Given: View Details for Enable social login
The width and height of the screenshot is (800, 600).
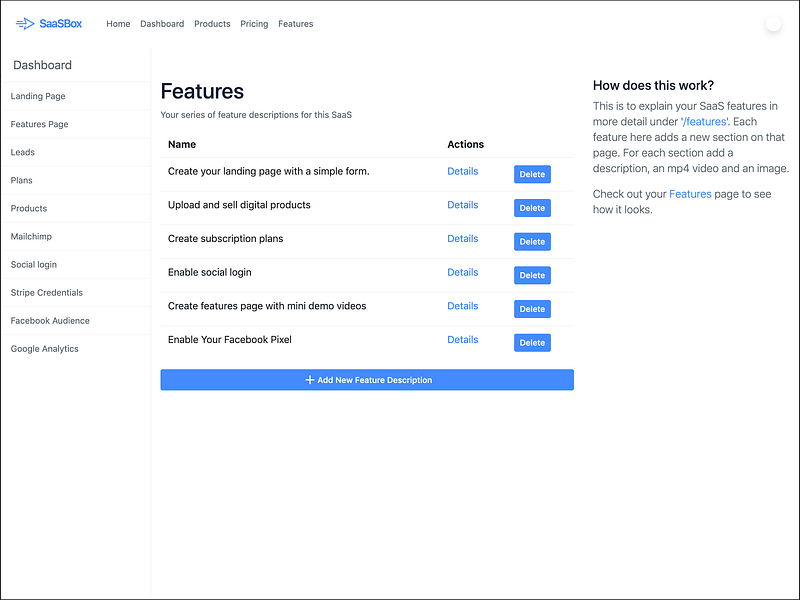Looking at the screenshot, I should tap(463, 272).
